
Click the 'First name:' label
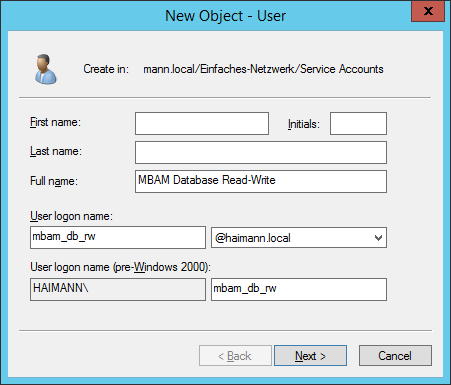pos(55,122)
